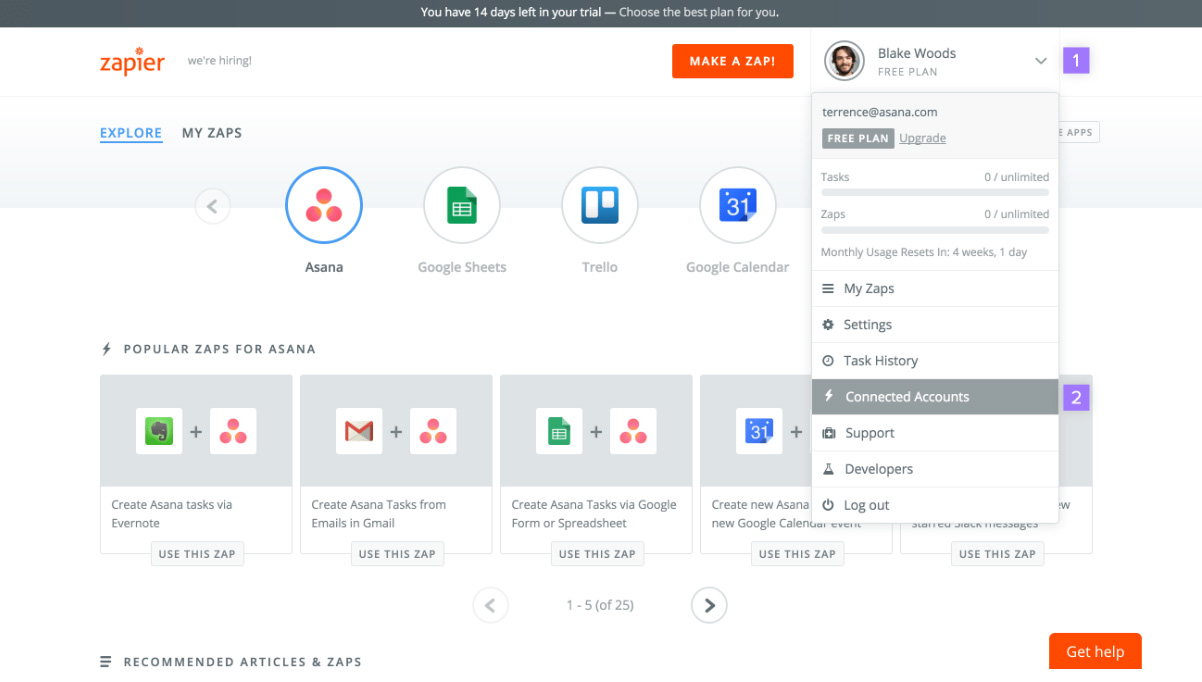Open the 'Choose the best plan for you' link

pyautogui.click(x=699, y=13)
